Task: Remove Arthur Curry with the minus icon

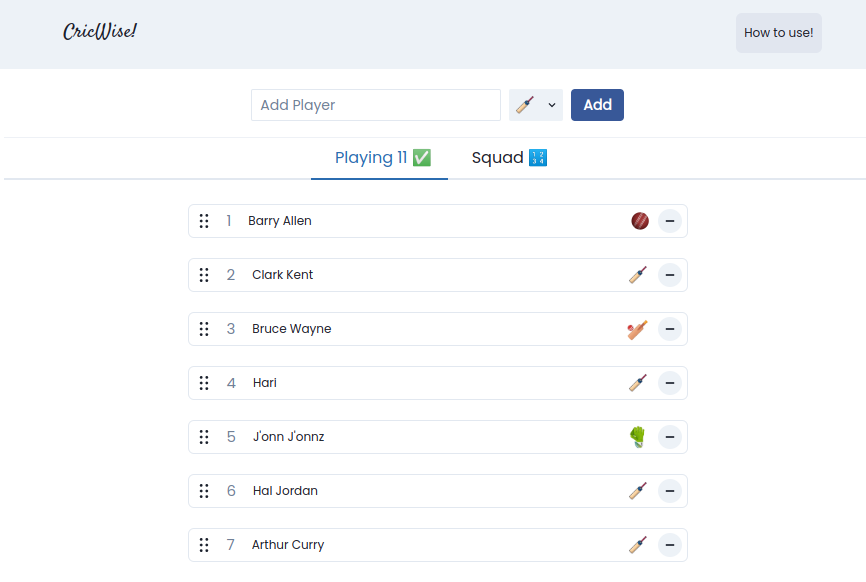Action: tap(670, 545)
